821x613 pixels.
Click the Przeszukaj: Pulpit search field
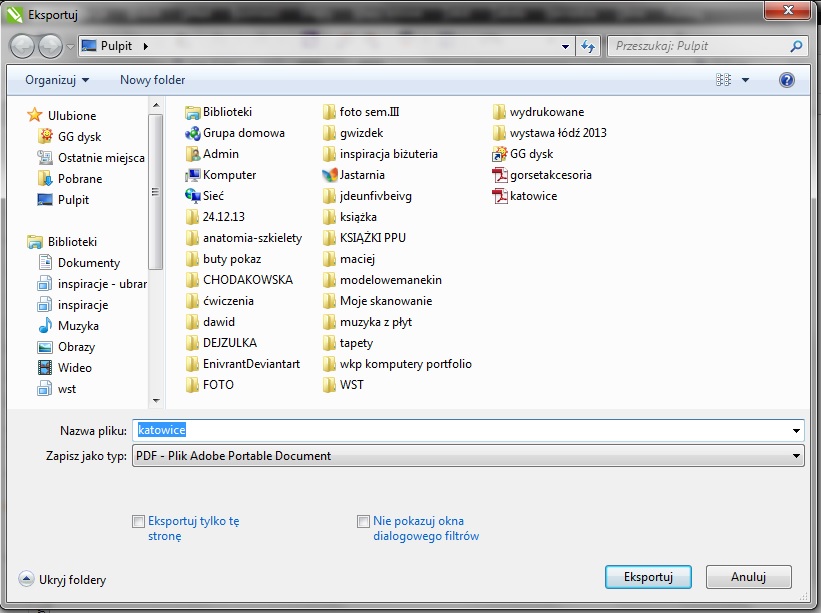(700, 46)
